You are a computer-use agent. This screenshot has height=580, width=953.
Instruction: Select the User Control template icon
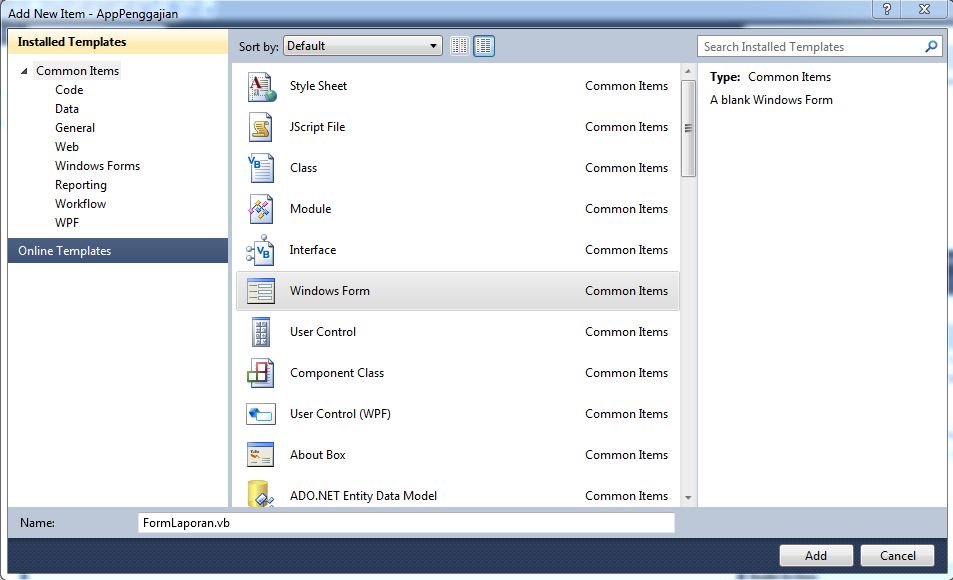[x=261, y=332]
